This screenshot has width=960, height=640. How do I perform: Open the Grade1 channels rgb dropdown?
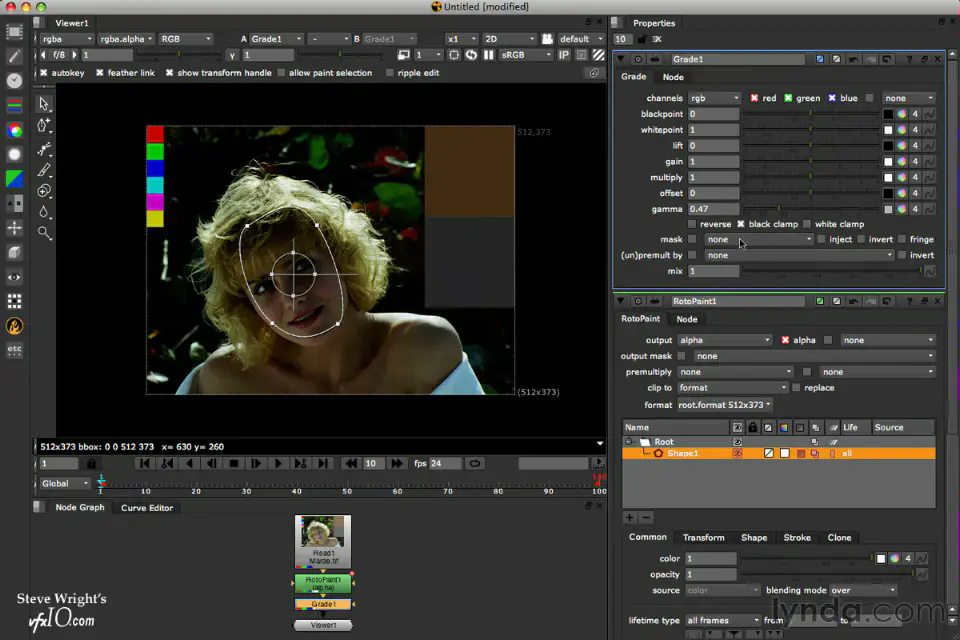pos(714,98)
